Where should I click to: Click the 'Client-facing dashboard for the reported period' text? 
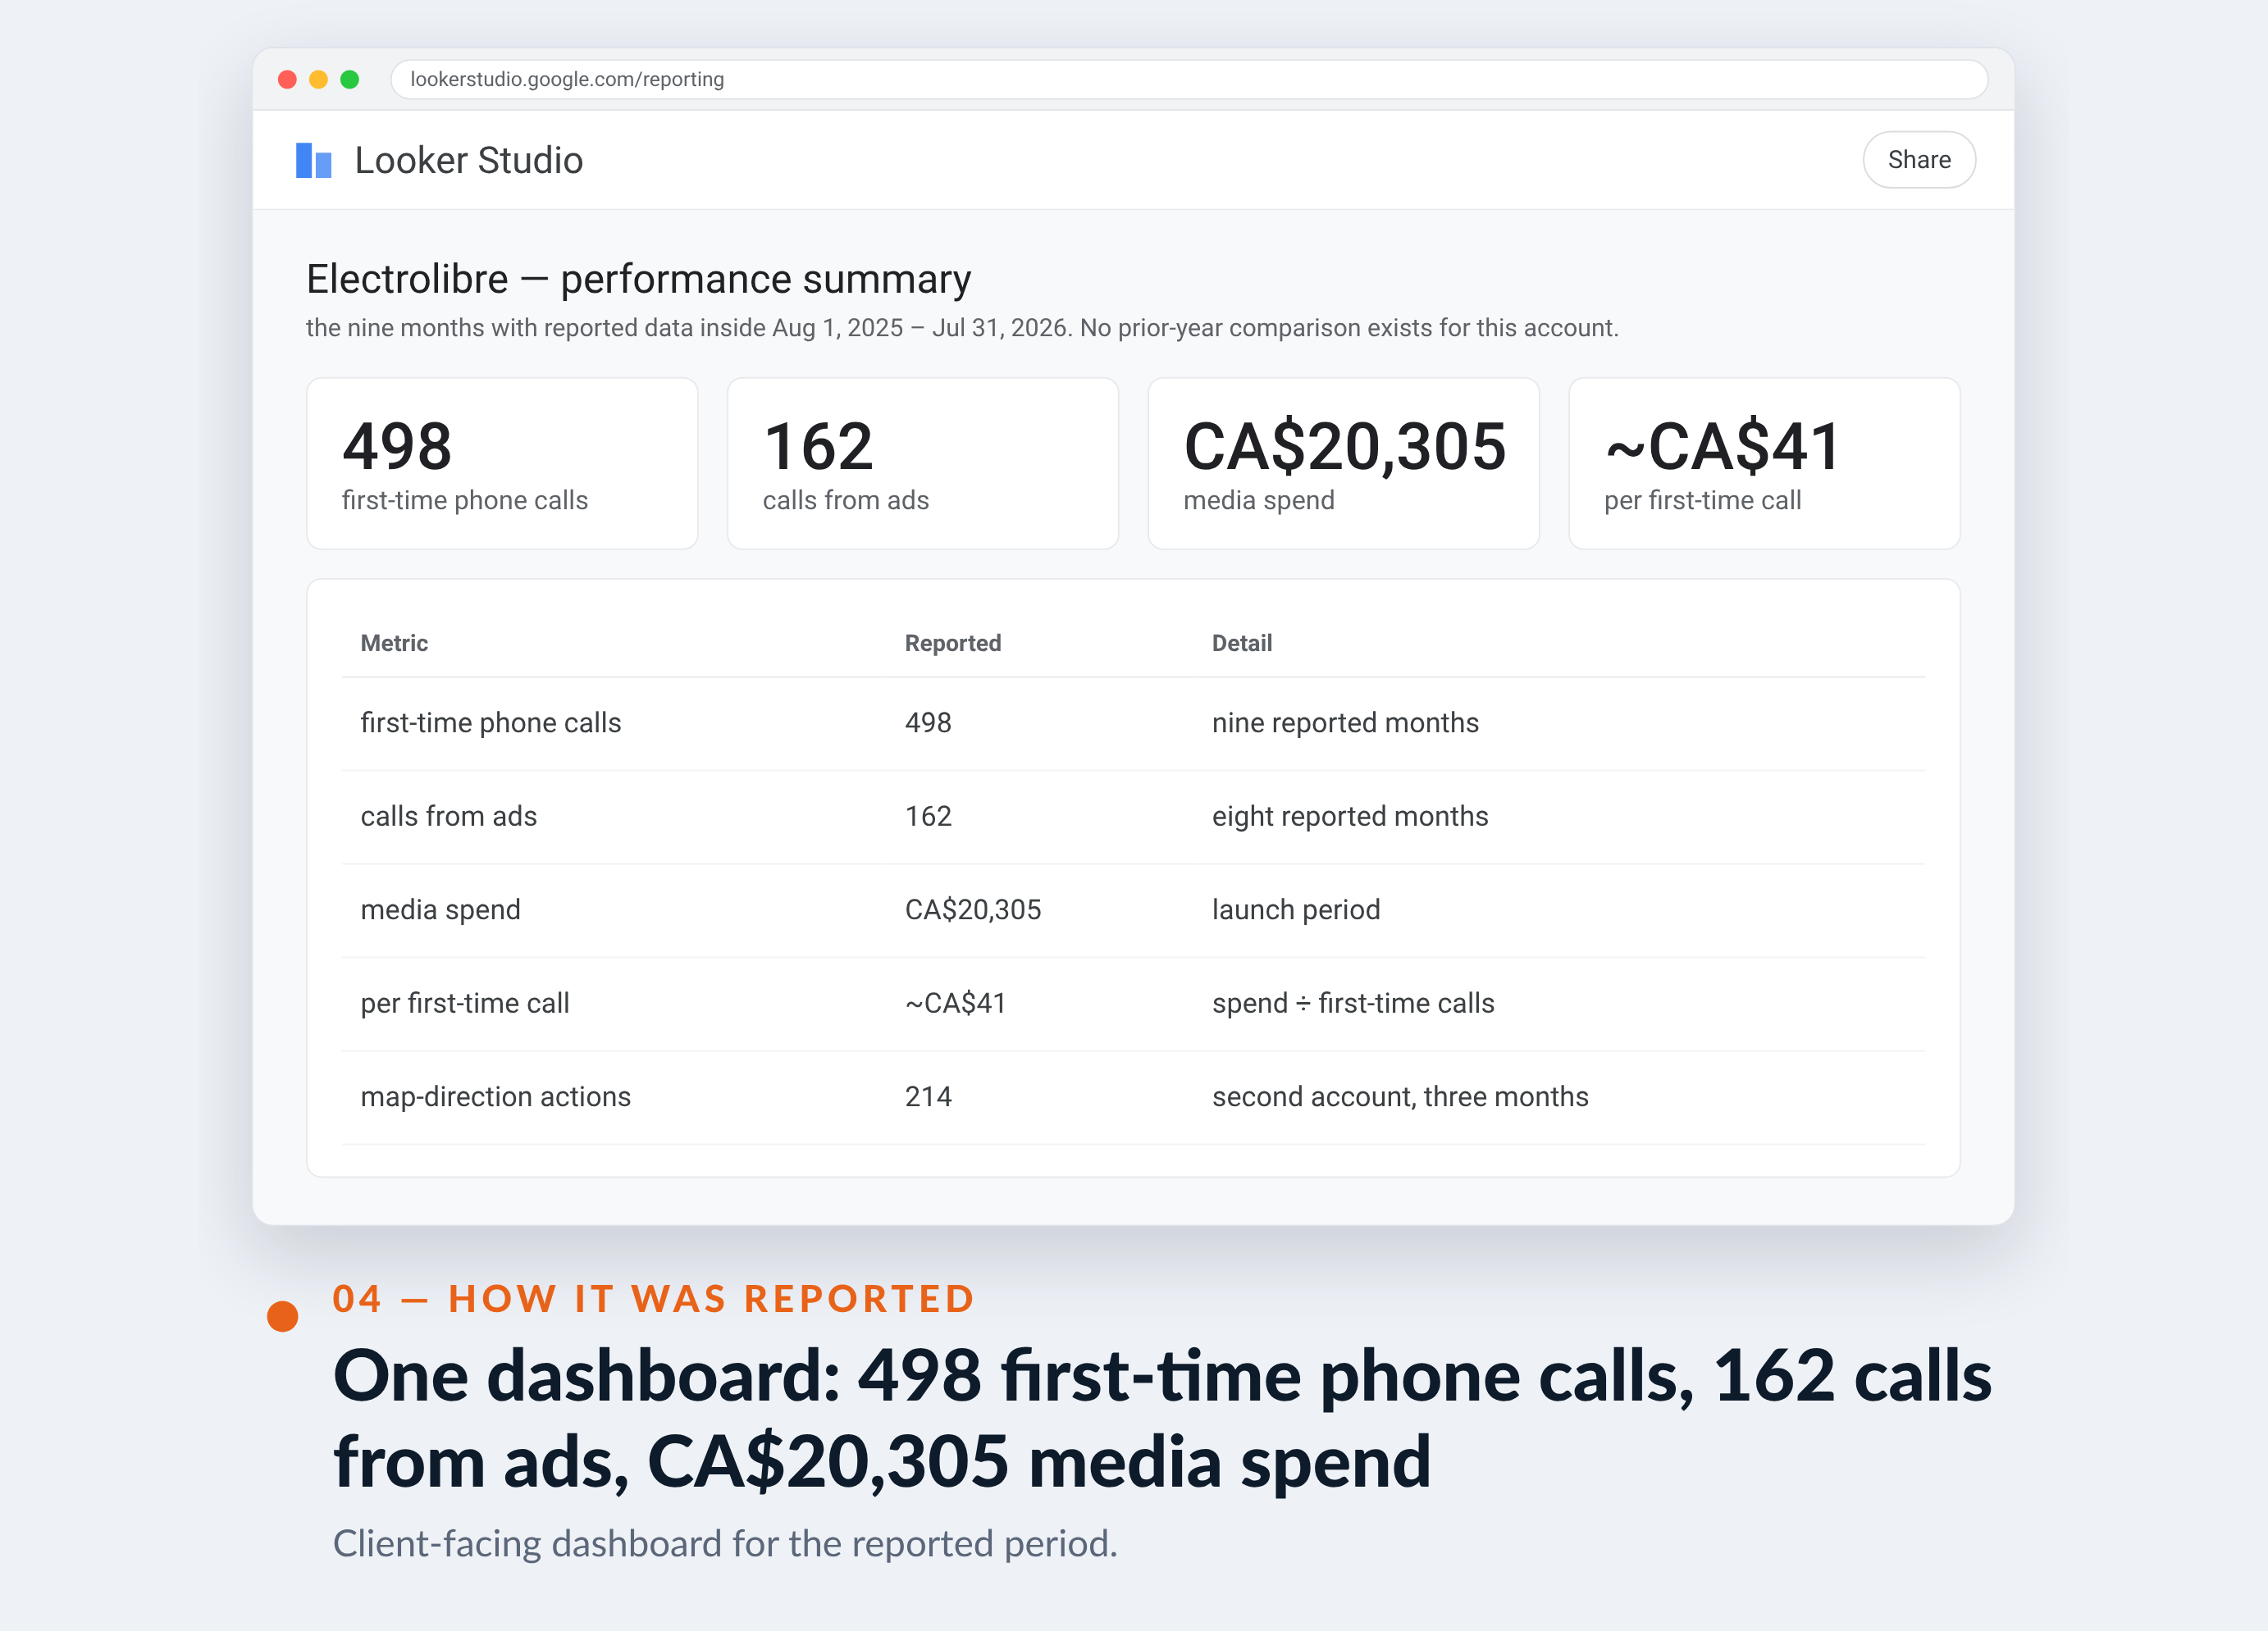[724, 1543]
